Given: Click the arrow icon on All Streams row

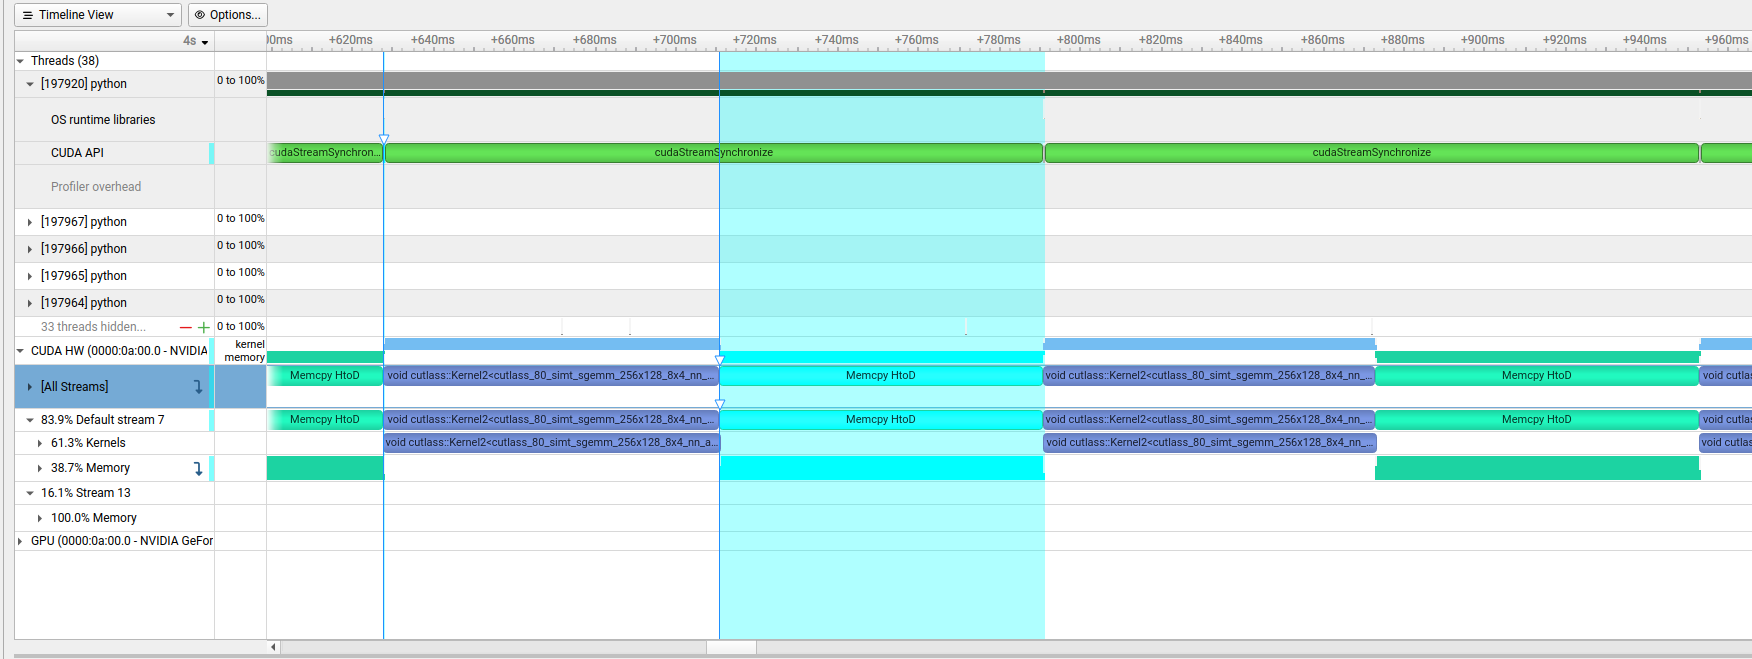Looking at the screenshot, I should click(198, 387).
